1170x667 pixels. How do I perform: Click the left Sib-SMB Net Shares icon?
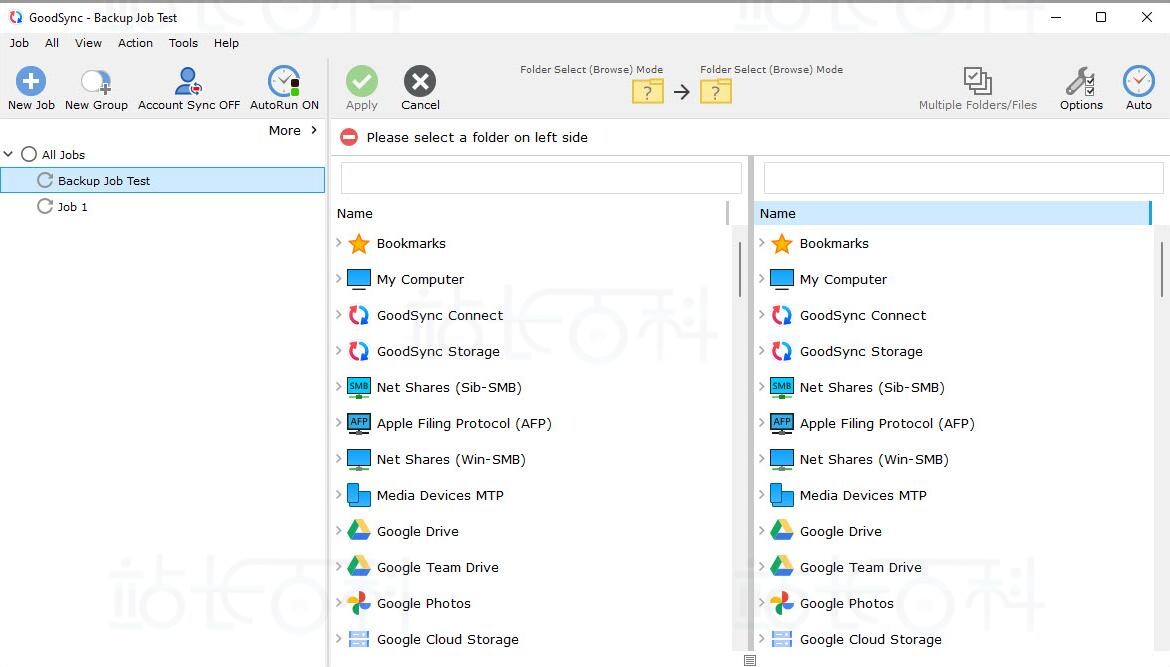click(359, 387)
